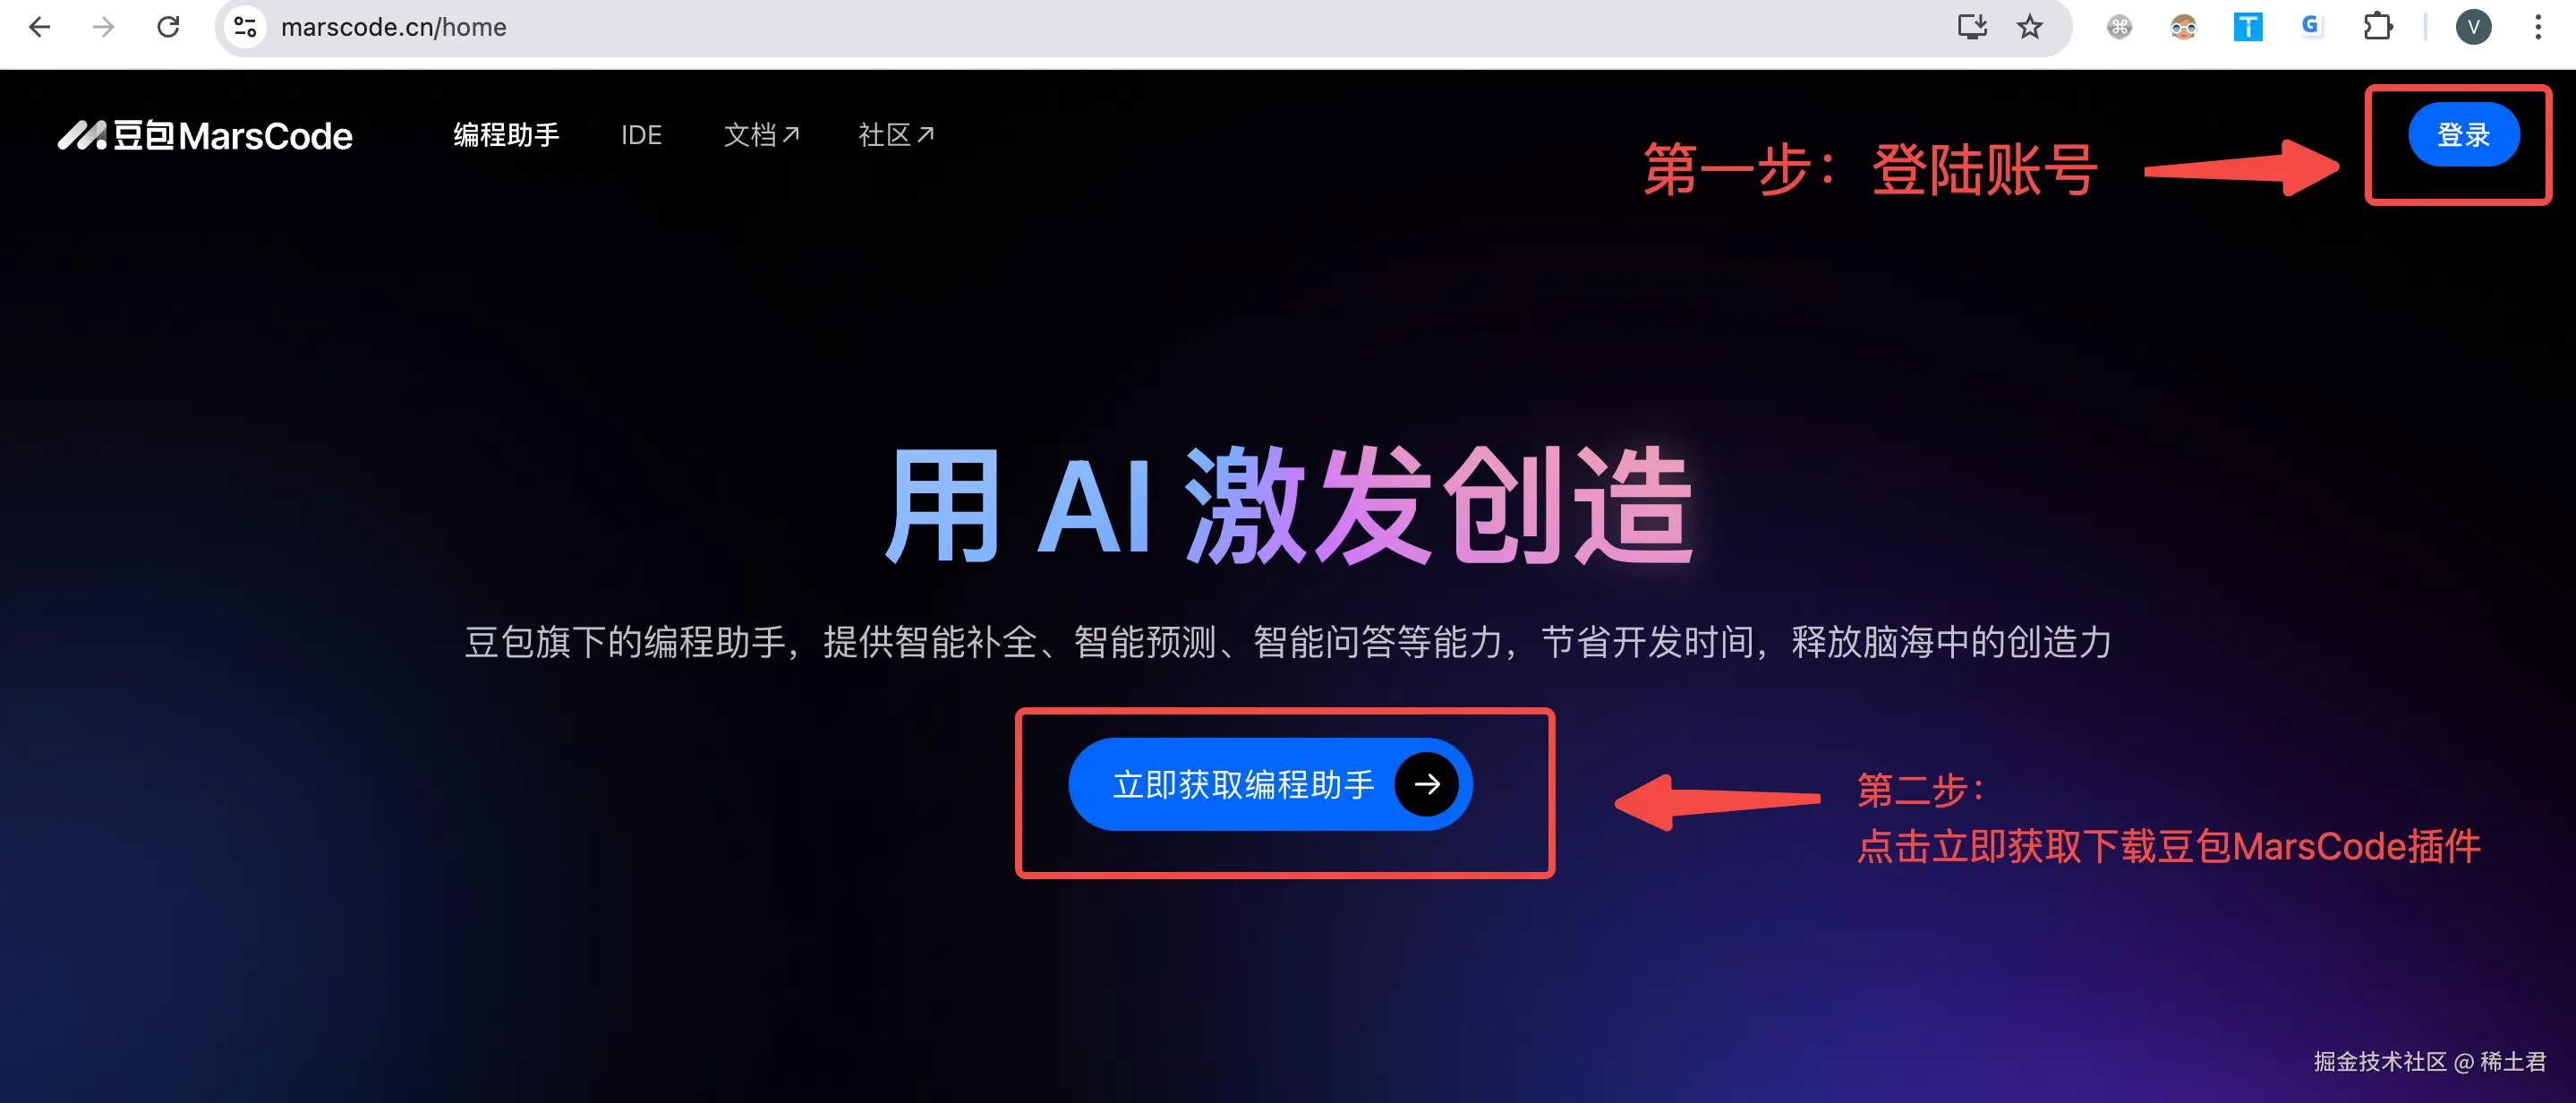Open the Chrome profile avatar V

pos(2473,27)
